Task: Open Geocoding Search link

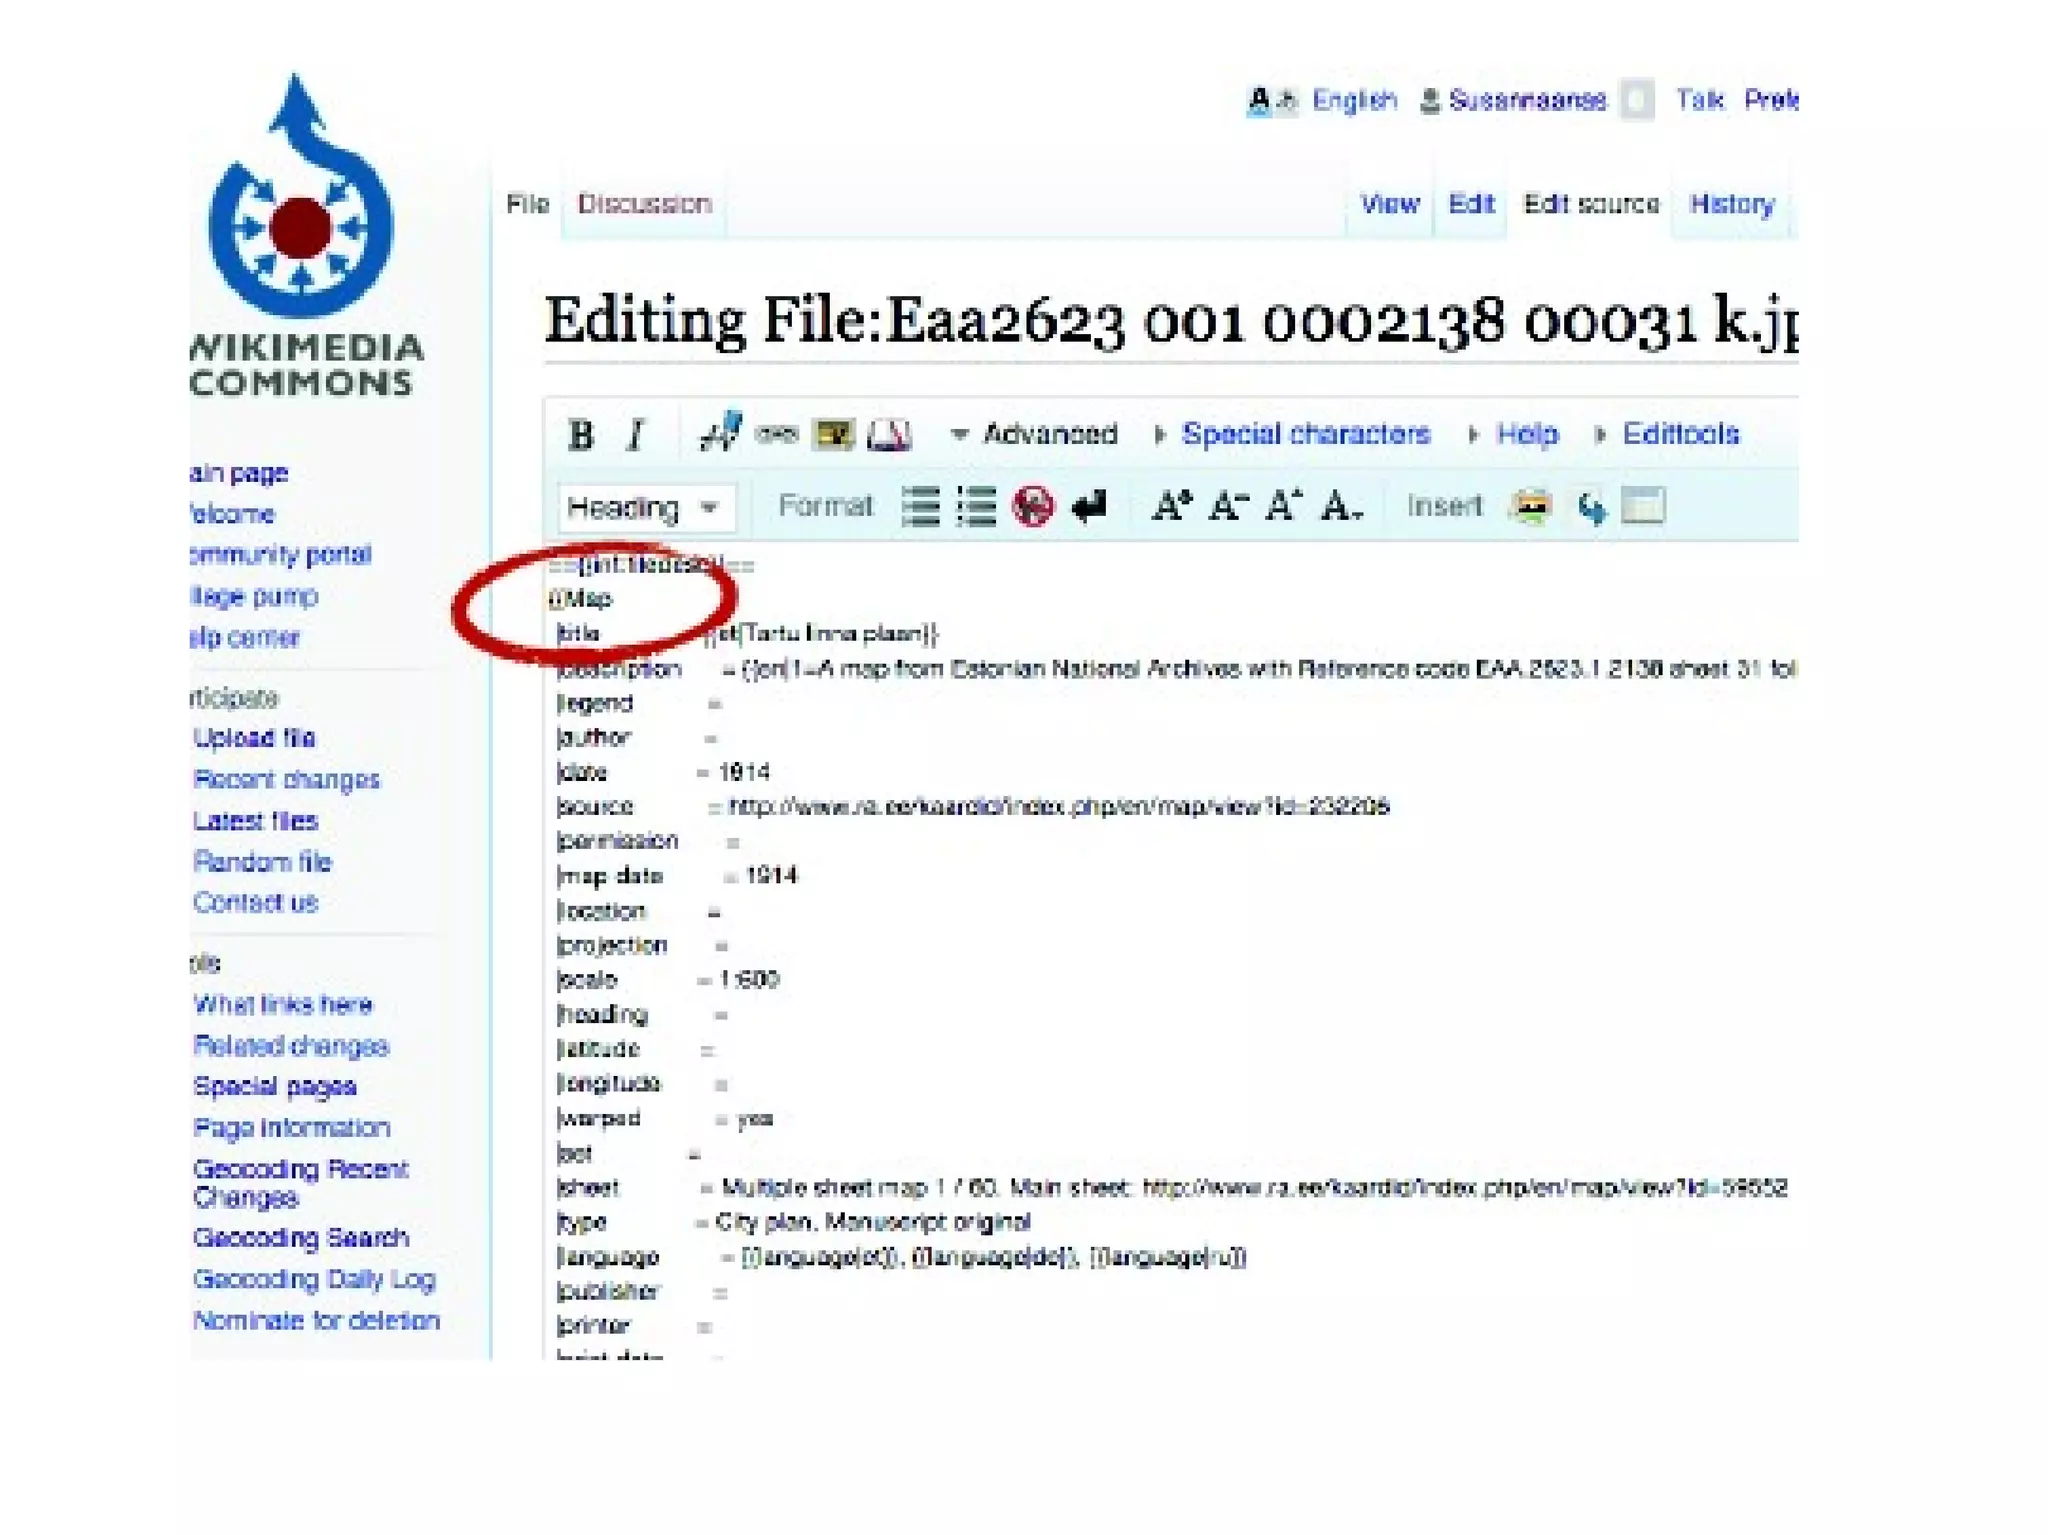Action: 301,1238
